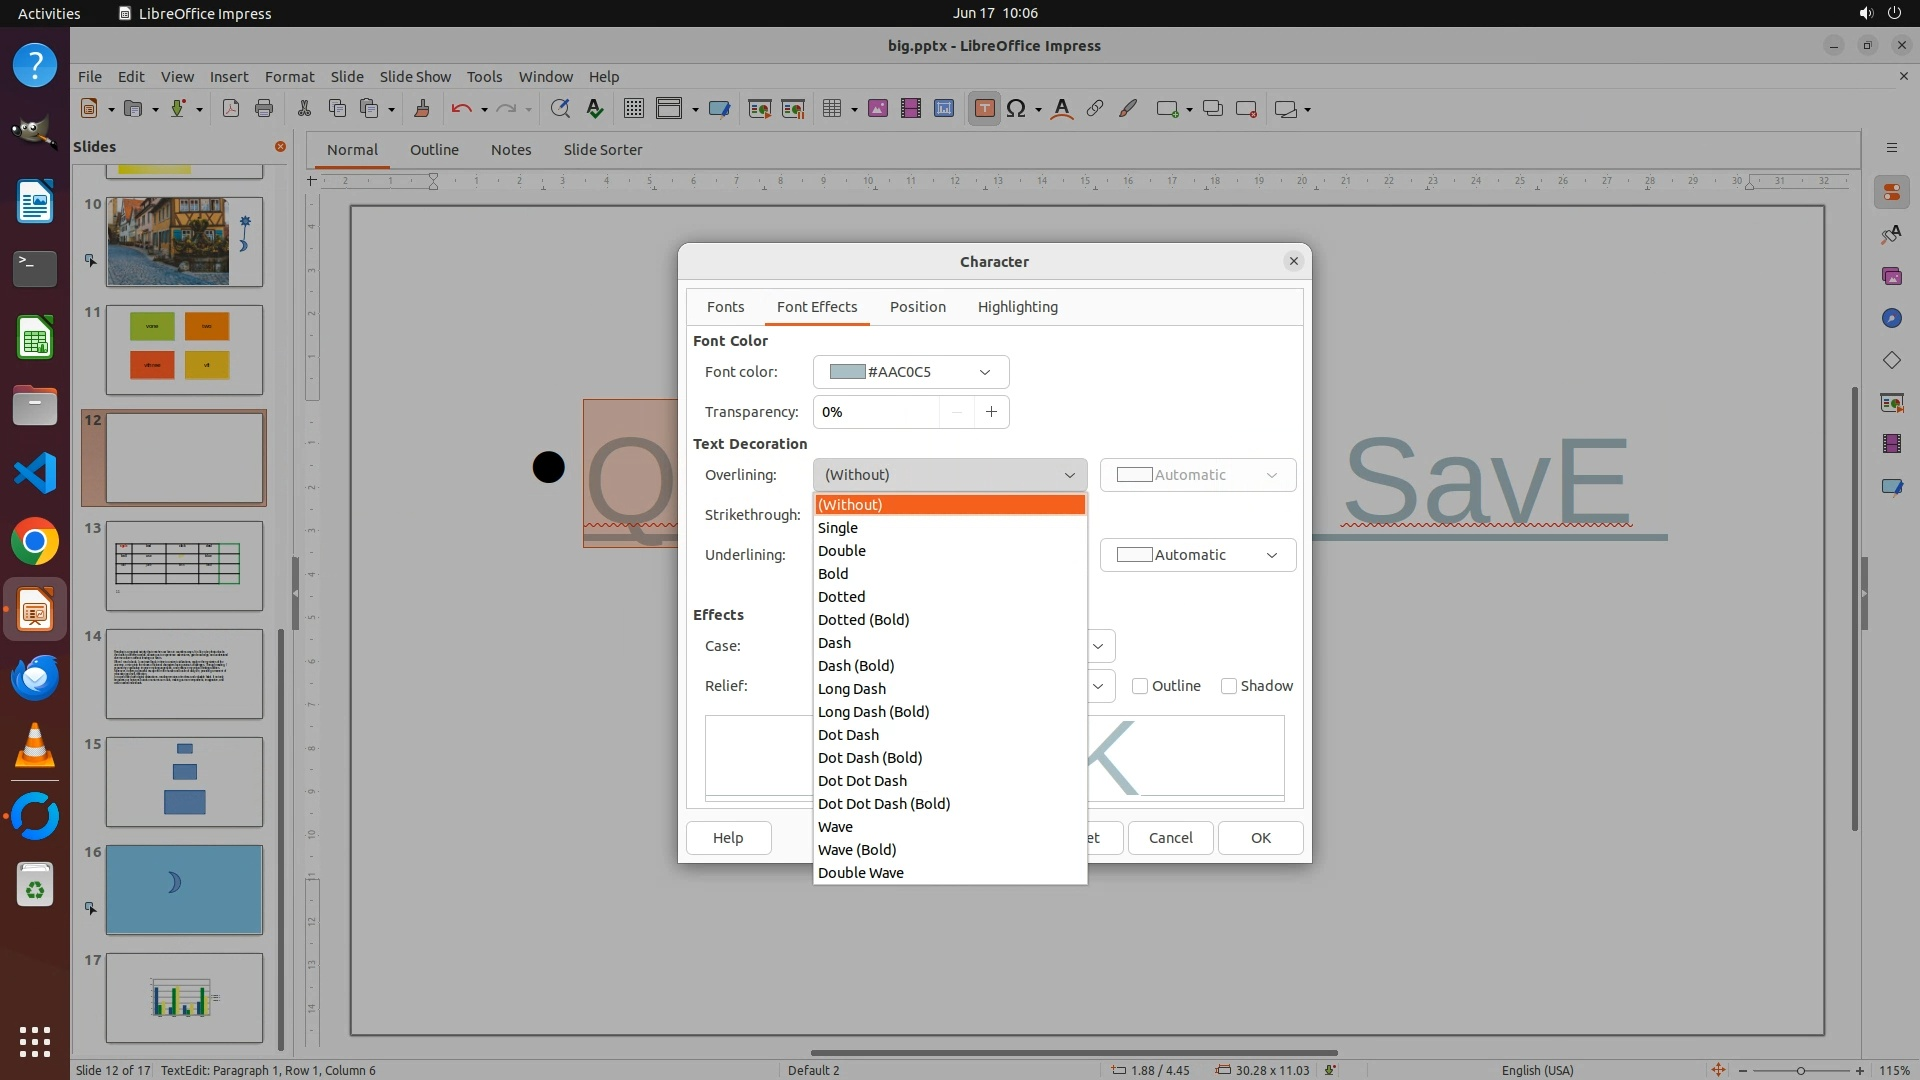
Task: Toggle the Display Grid toolbar icon
Action: click(x=633, y=109)
